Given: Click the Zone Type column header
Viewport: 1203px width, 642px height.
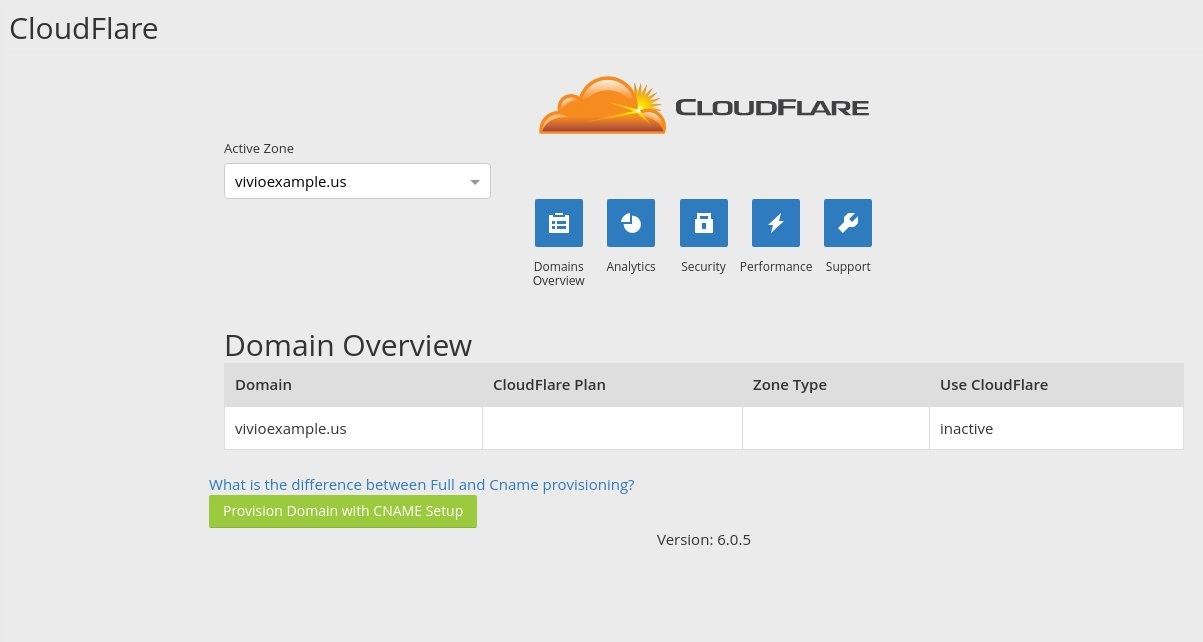Looking at the screenshot, I should tap(789, 385).
